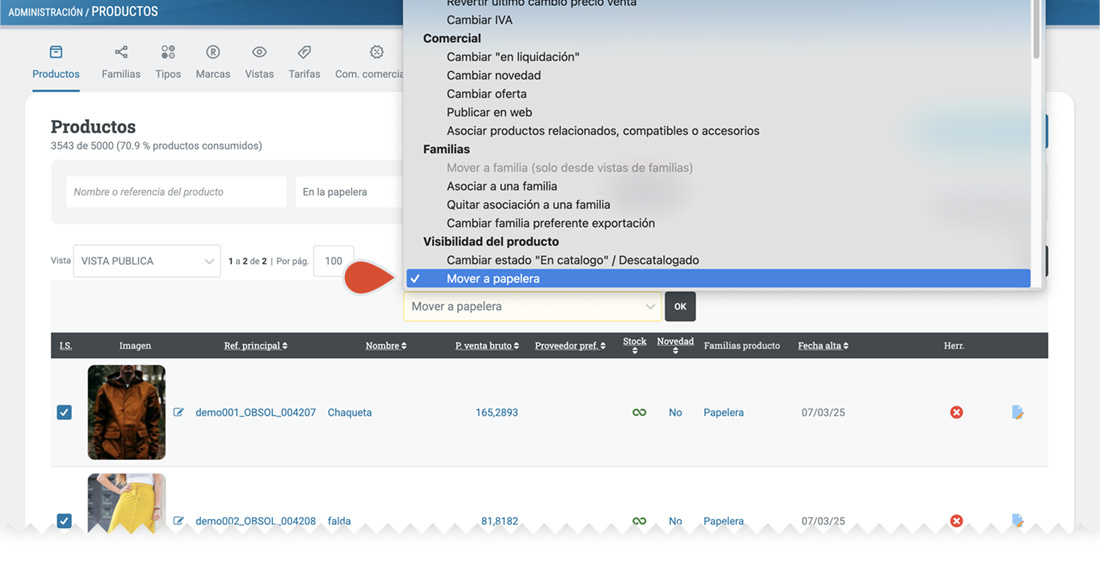Image resolution: width=1100 pixels, height=572 pixels.
Task: Open the brown jacket product thumbnail
Action: point(126,412)
